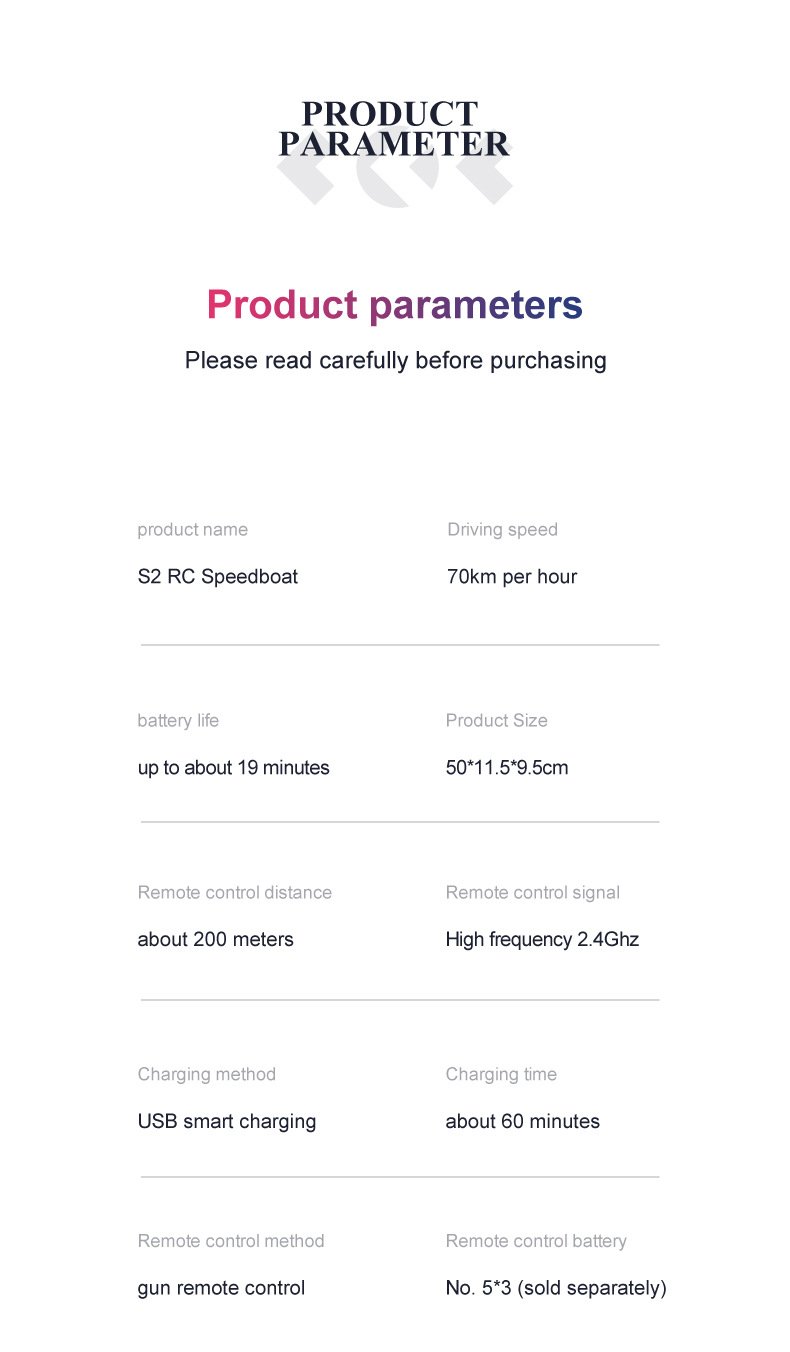Click the 'Driving speed' label
The height and width of the screenshot is (1352, 790).
pos(502,530)
